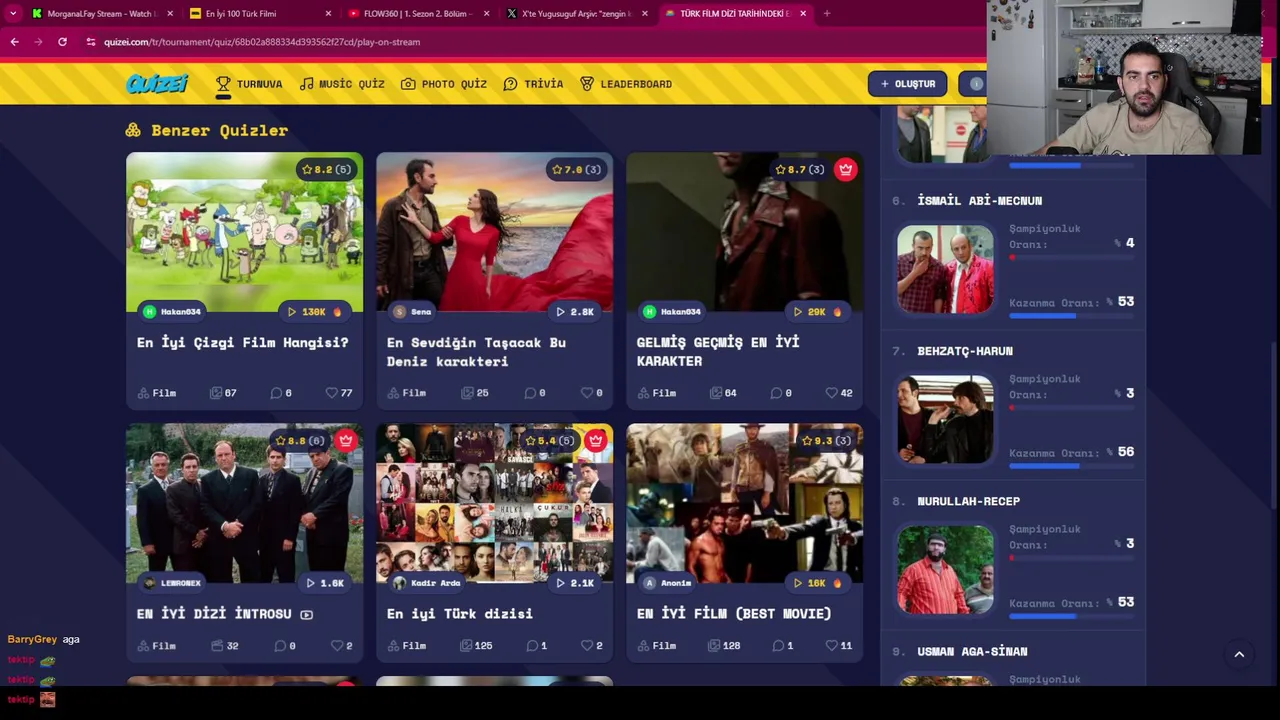
Task: Click Kazanma Oranı bar for Behzatç-Harun
Action: [x=1071, y=466]
